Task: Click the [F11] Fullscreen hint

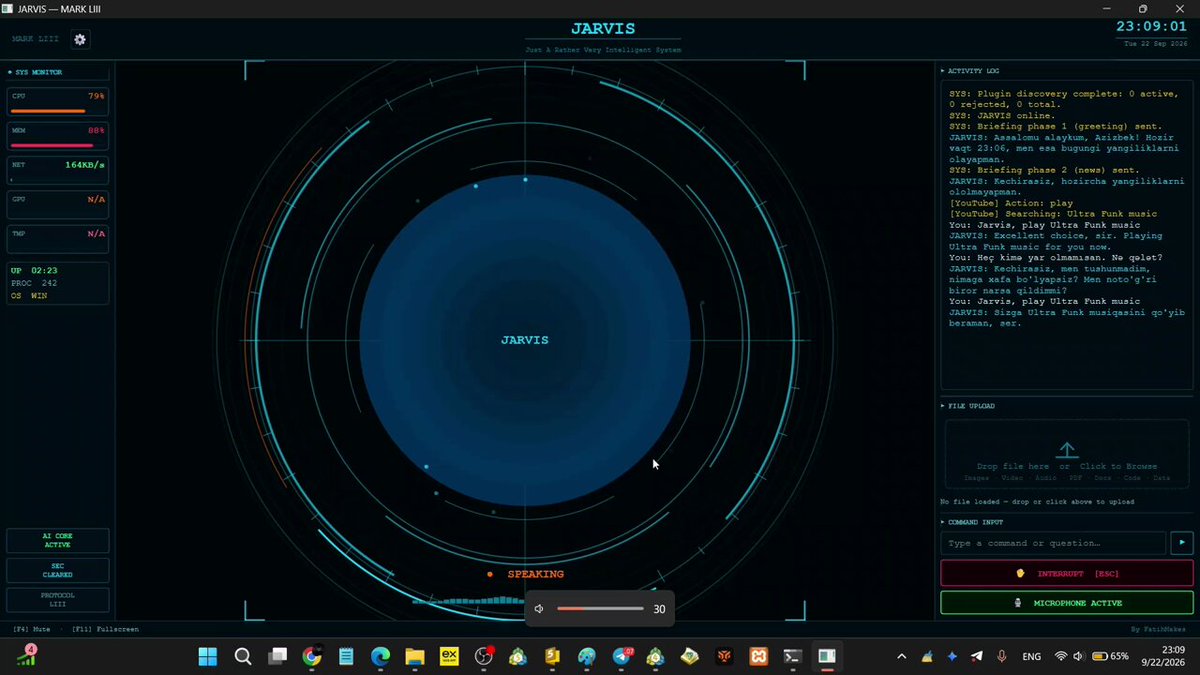Action: click(x=106, y=629)
